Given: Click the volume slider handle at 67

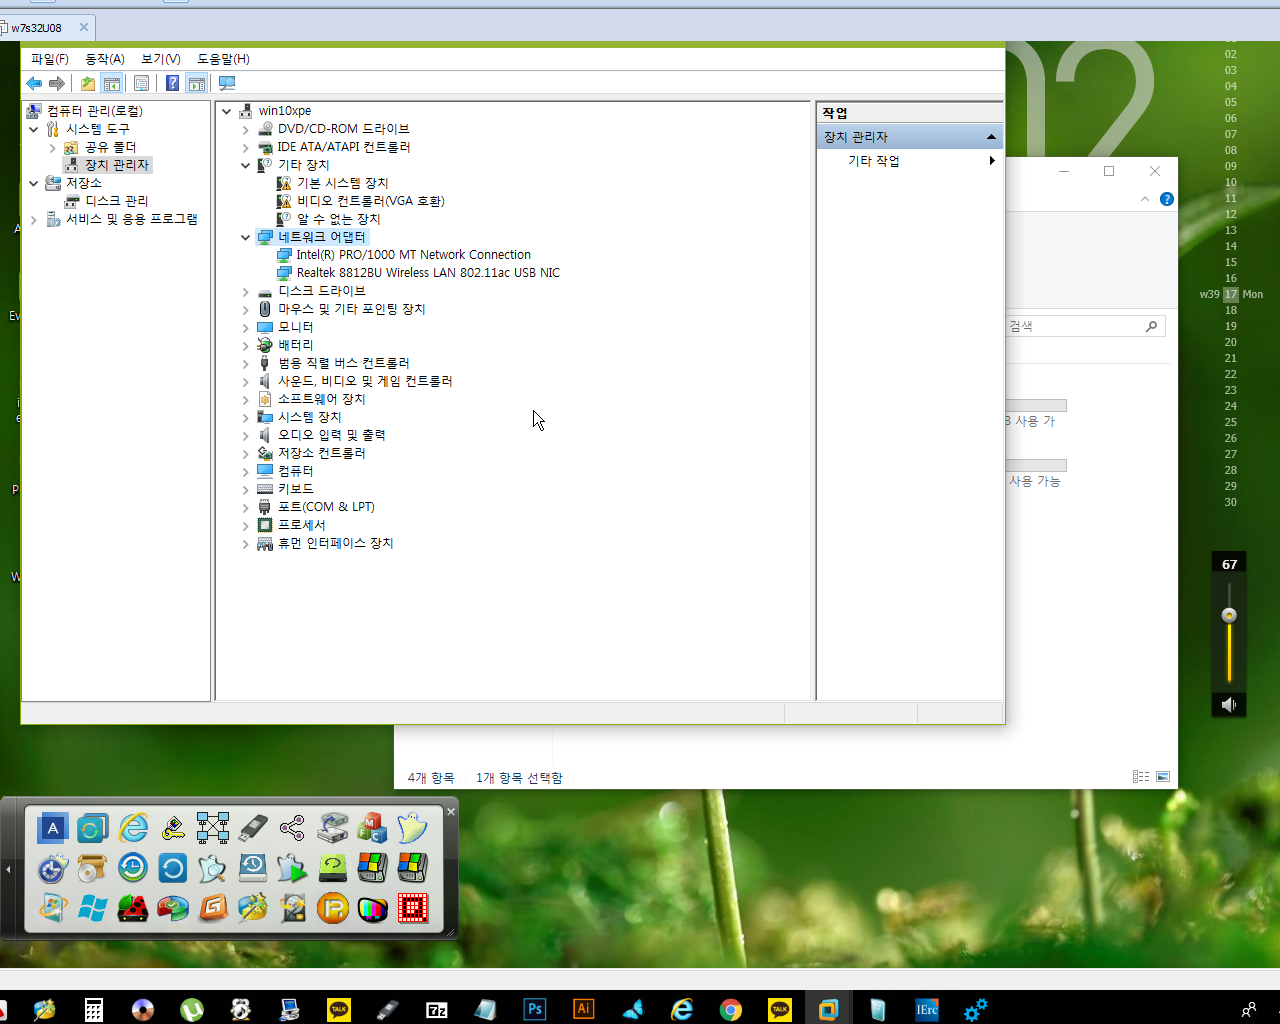Looking at the screenshot, I should pos(1229,615).
